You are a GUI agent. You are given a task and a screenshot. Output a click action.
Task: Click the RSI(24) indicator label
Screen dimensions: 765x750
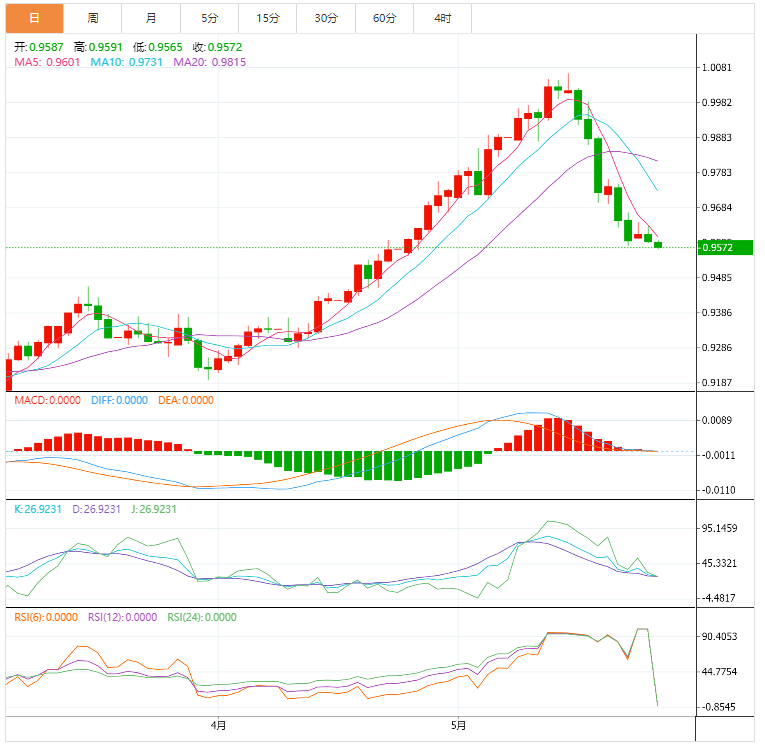coord(201,617)
